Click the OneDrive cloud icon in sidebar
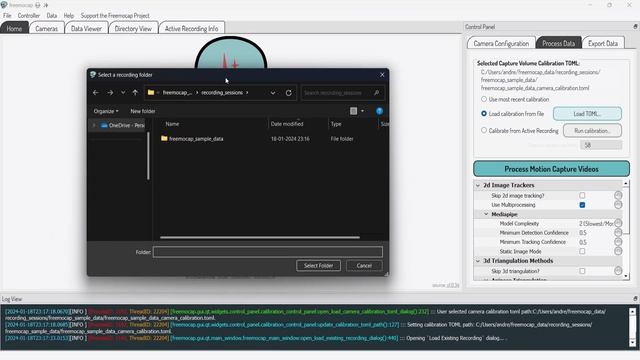 (104, 125)
